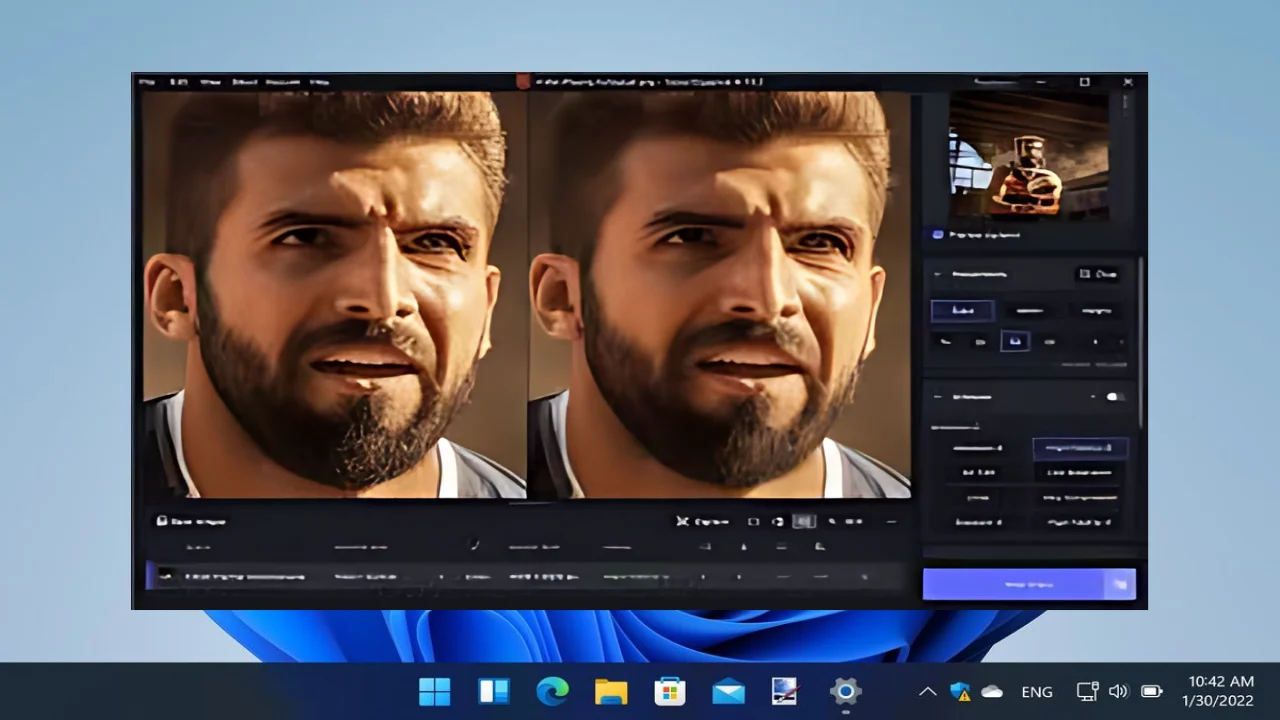Viewport: 1280px width, 720px height.
Task: Click the Crop button in the resize section
Action: [1098, 274]
